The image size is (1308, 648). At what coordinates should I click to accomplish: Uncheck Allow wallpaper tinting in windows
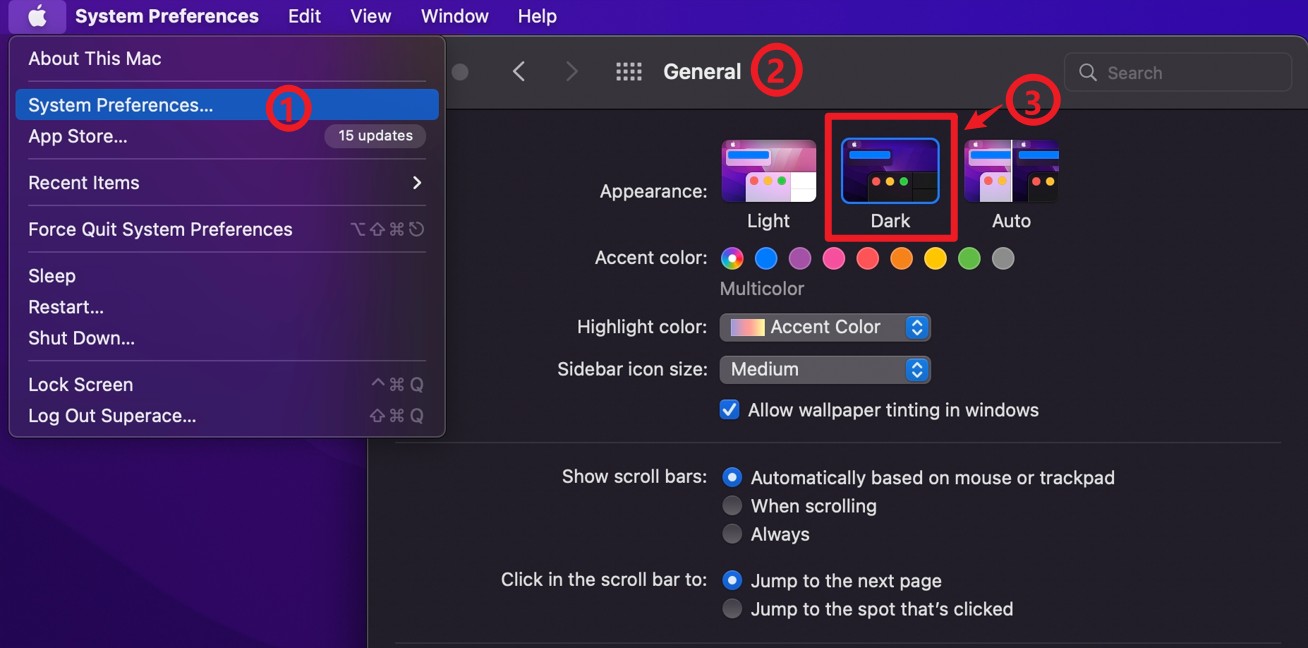pyautogui.click(x=729, y=409)
